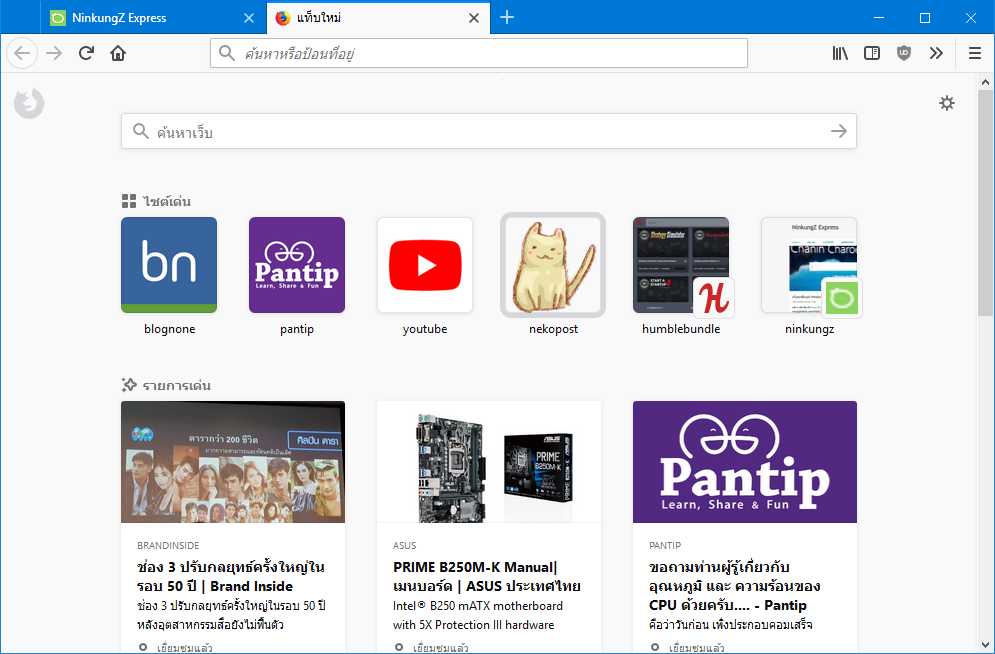The width and height of the screenshot is (995, 654).
Task: Open the Pantip CPU temperature thread
Action: click(x=735, y=586)
